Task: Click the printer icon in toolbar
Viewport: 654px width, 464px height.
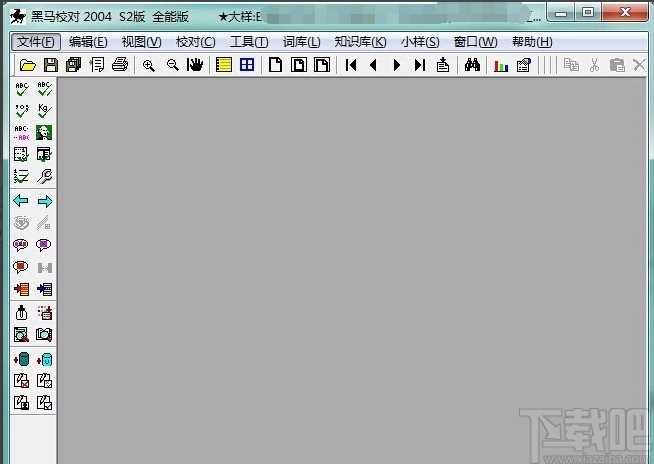Action: 120,65
